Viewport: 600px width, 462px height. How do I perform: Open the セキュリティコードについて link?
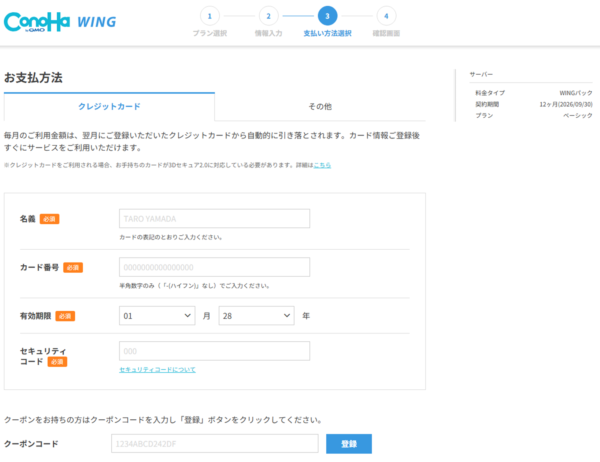pos(157,370)
